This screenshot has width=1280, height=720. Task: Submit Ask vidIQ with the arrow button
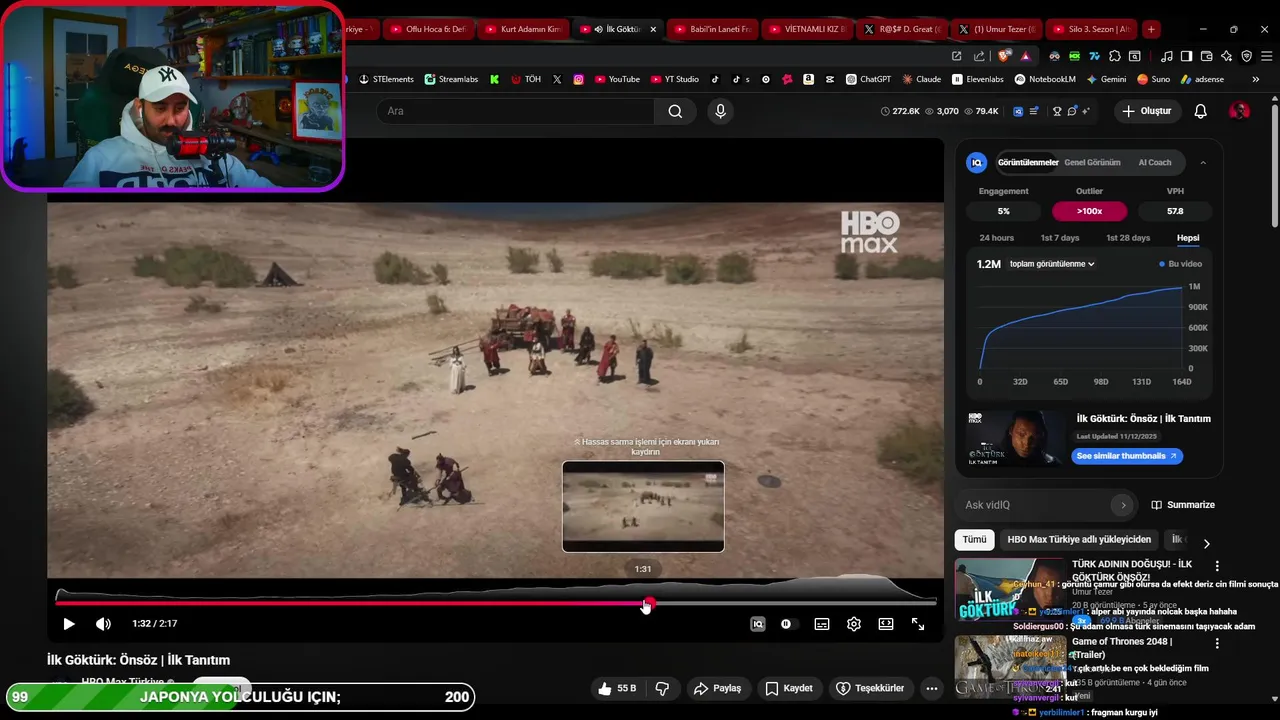point(1123,505)
